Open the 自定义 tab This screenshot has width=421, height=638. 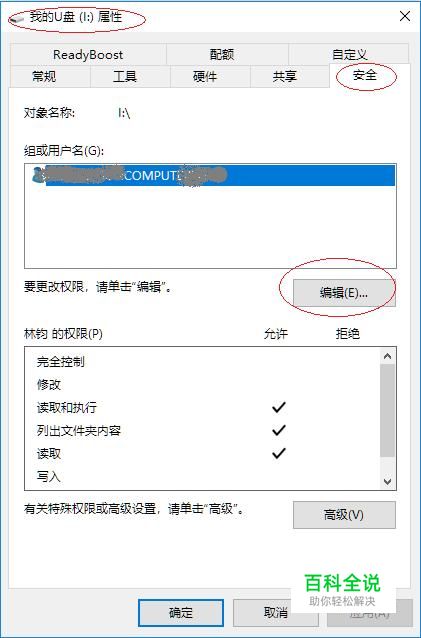point(349,55)
